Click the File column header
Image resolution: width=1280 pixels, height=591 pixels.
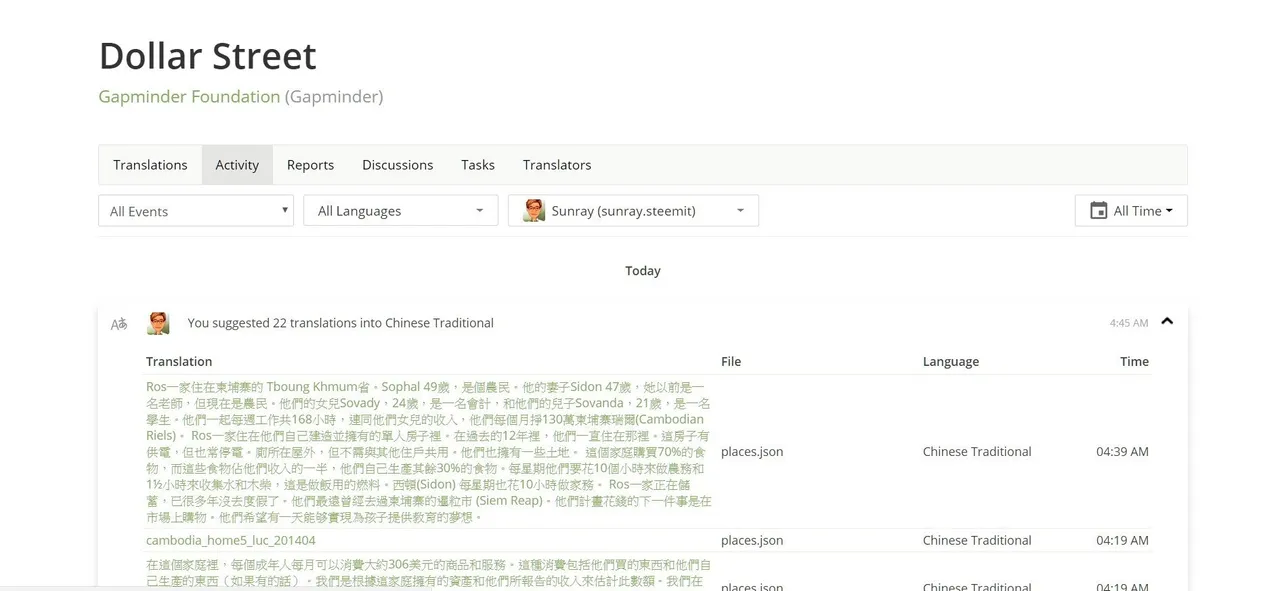[x=731, y=362]
